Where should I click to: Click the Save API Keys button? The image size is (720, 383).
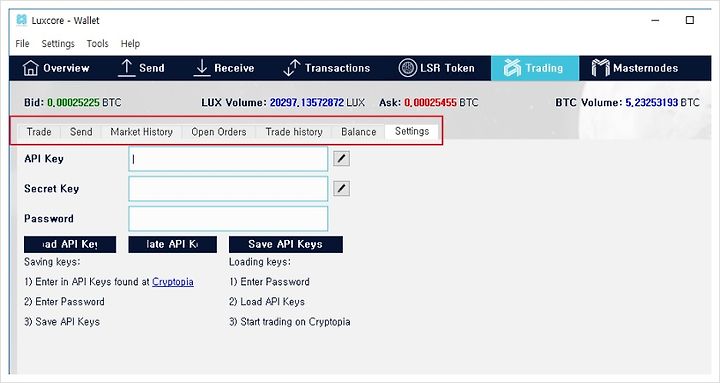[x=286, y=244]
